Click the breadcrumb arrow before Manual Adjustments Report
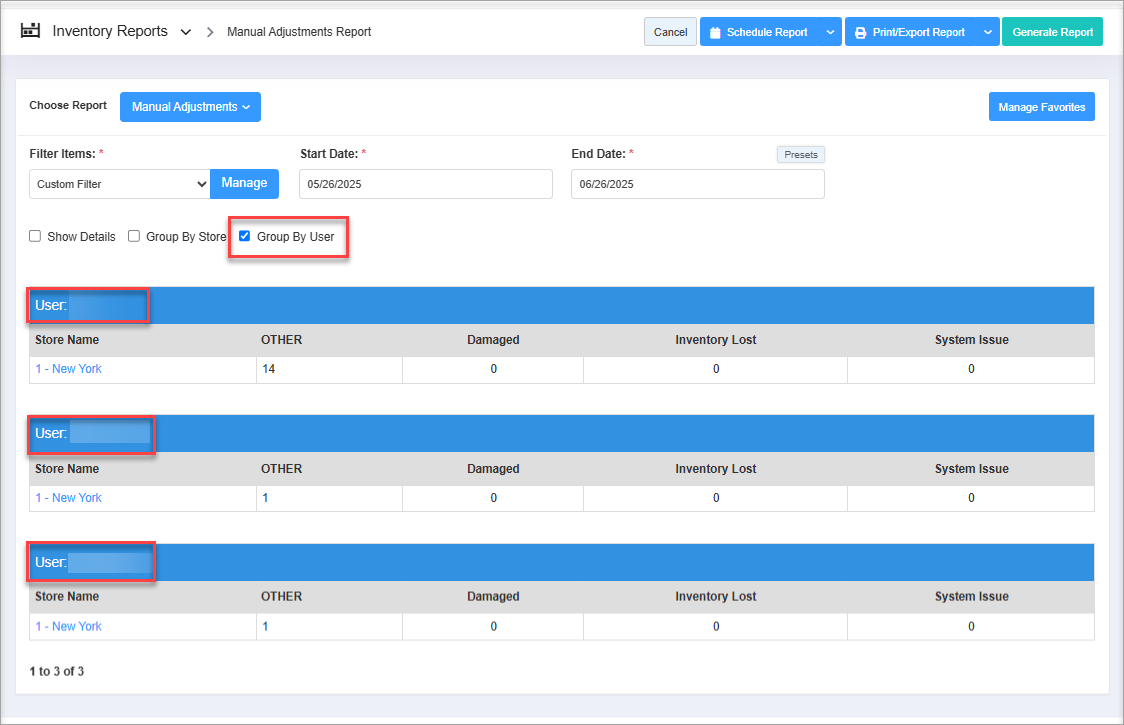Viewport: 1124px width, 725px height. (210, 32)
